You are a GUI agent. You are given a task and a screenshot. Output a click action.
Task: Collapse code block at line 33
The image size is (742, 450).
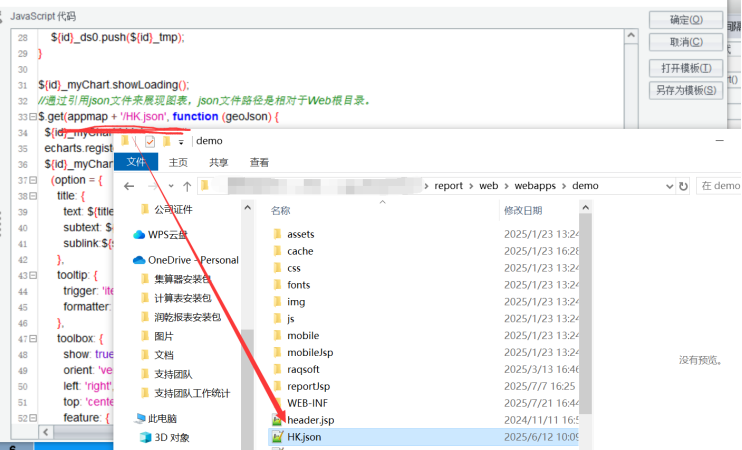(x=33, y=116)
